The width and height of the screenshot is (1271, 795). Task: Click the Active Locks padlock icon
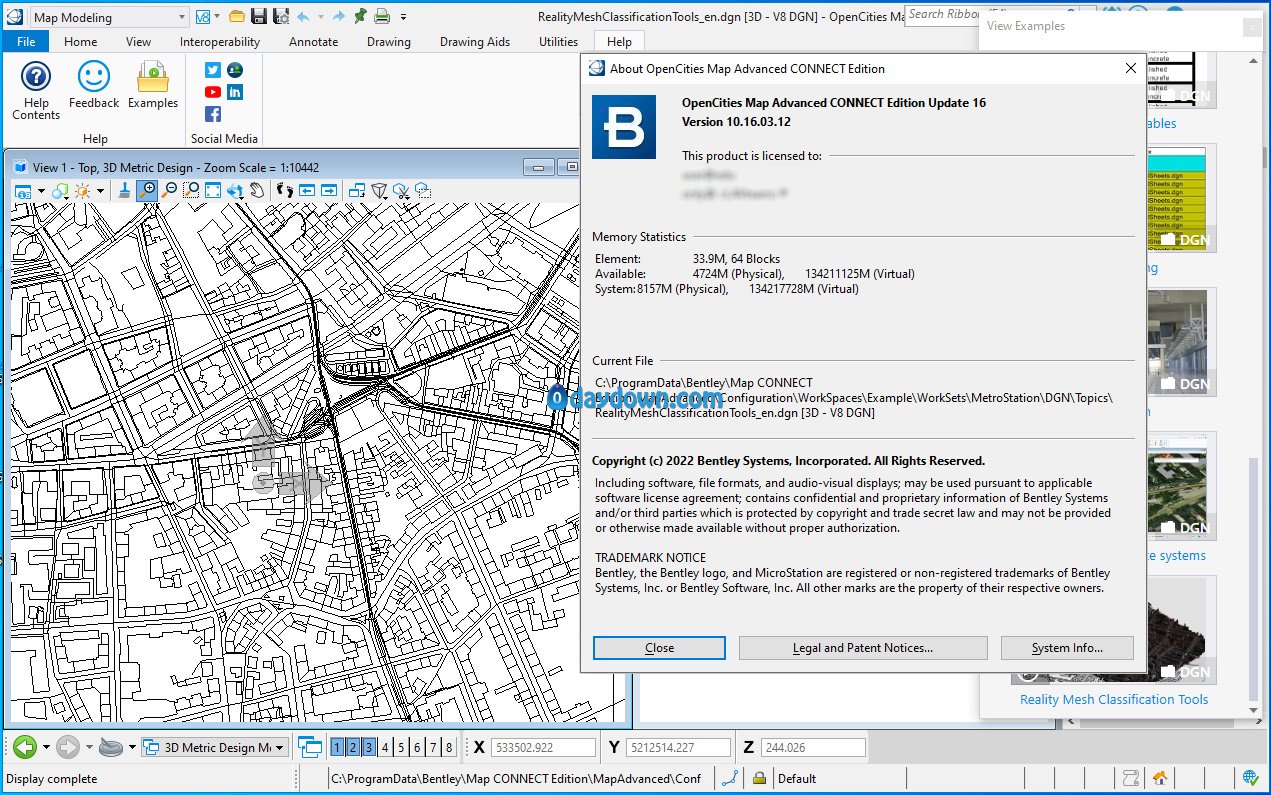760,778
